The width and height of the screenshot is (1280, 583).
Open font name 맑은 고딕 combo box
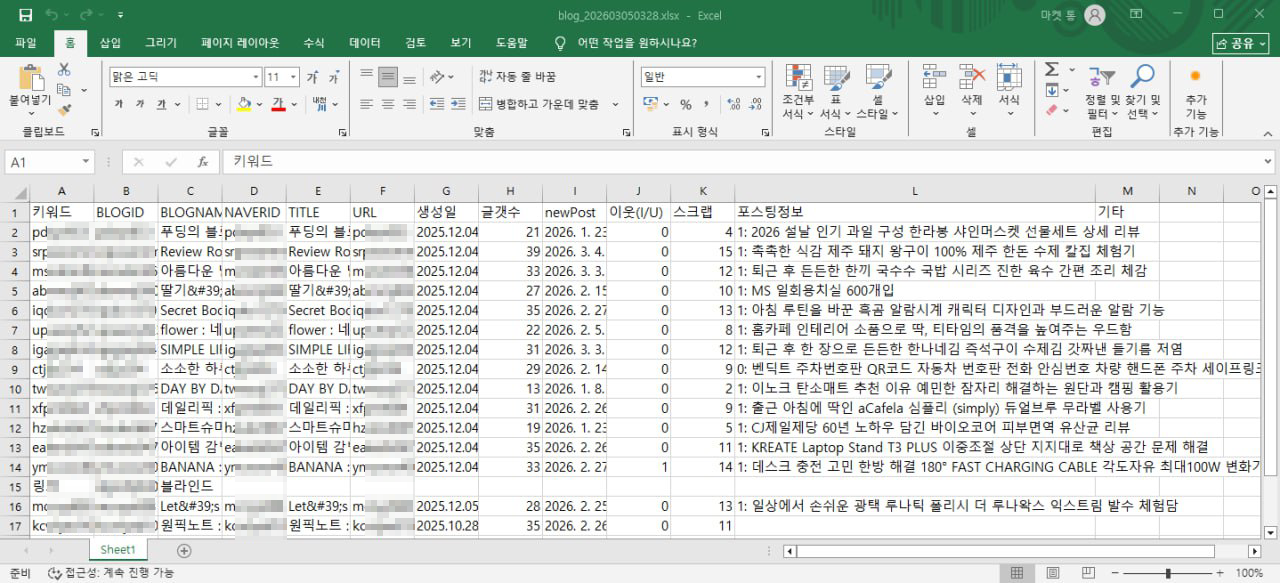pos(185,77)
